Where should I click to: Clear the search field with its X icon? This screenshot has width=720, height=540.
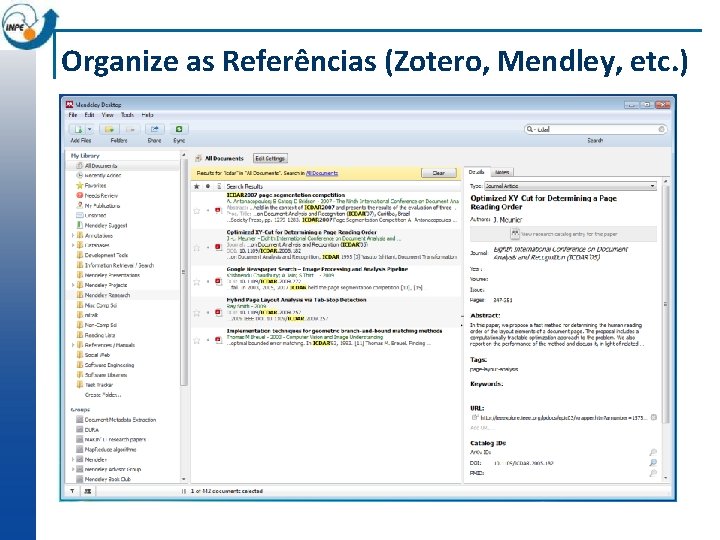coord(661,129)
